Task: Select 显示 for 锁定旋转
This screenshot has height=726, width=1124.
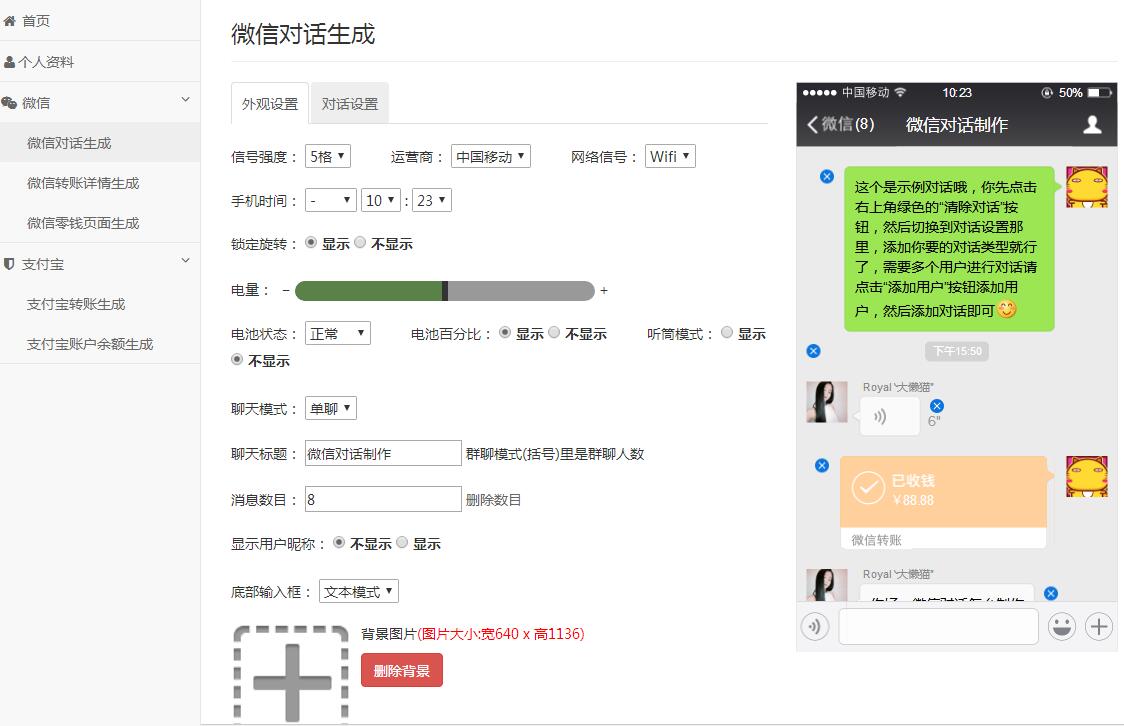Action: tap(311, 242)
